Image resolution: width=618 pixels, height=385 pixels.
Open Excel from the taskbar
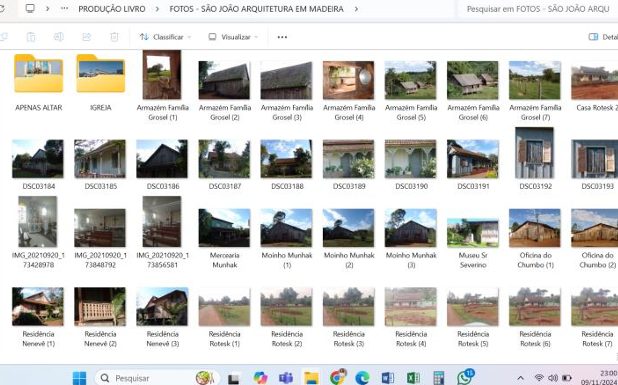413,378
